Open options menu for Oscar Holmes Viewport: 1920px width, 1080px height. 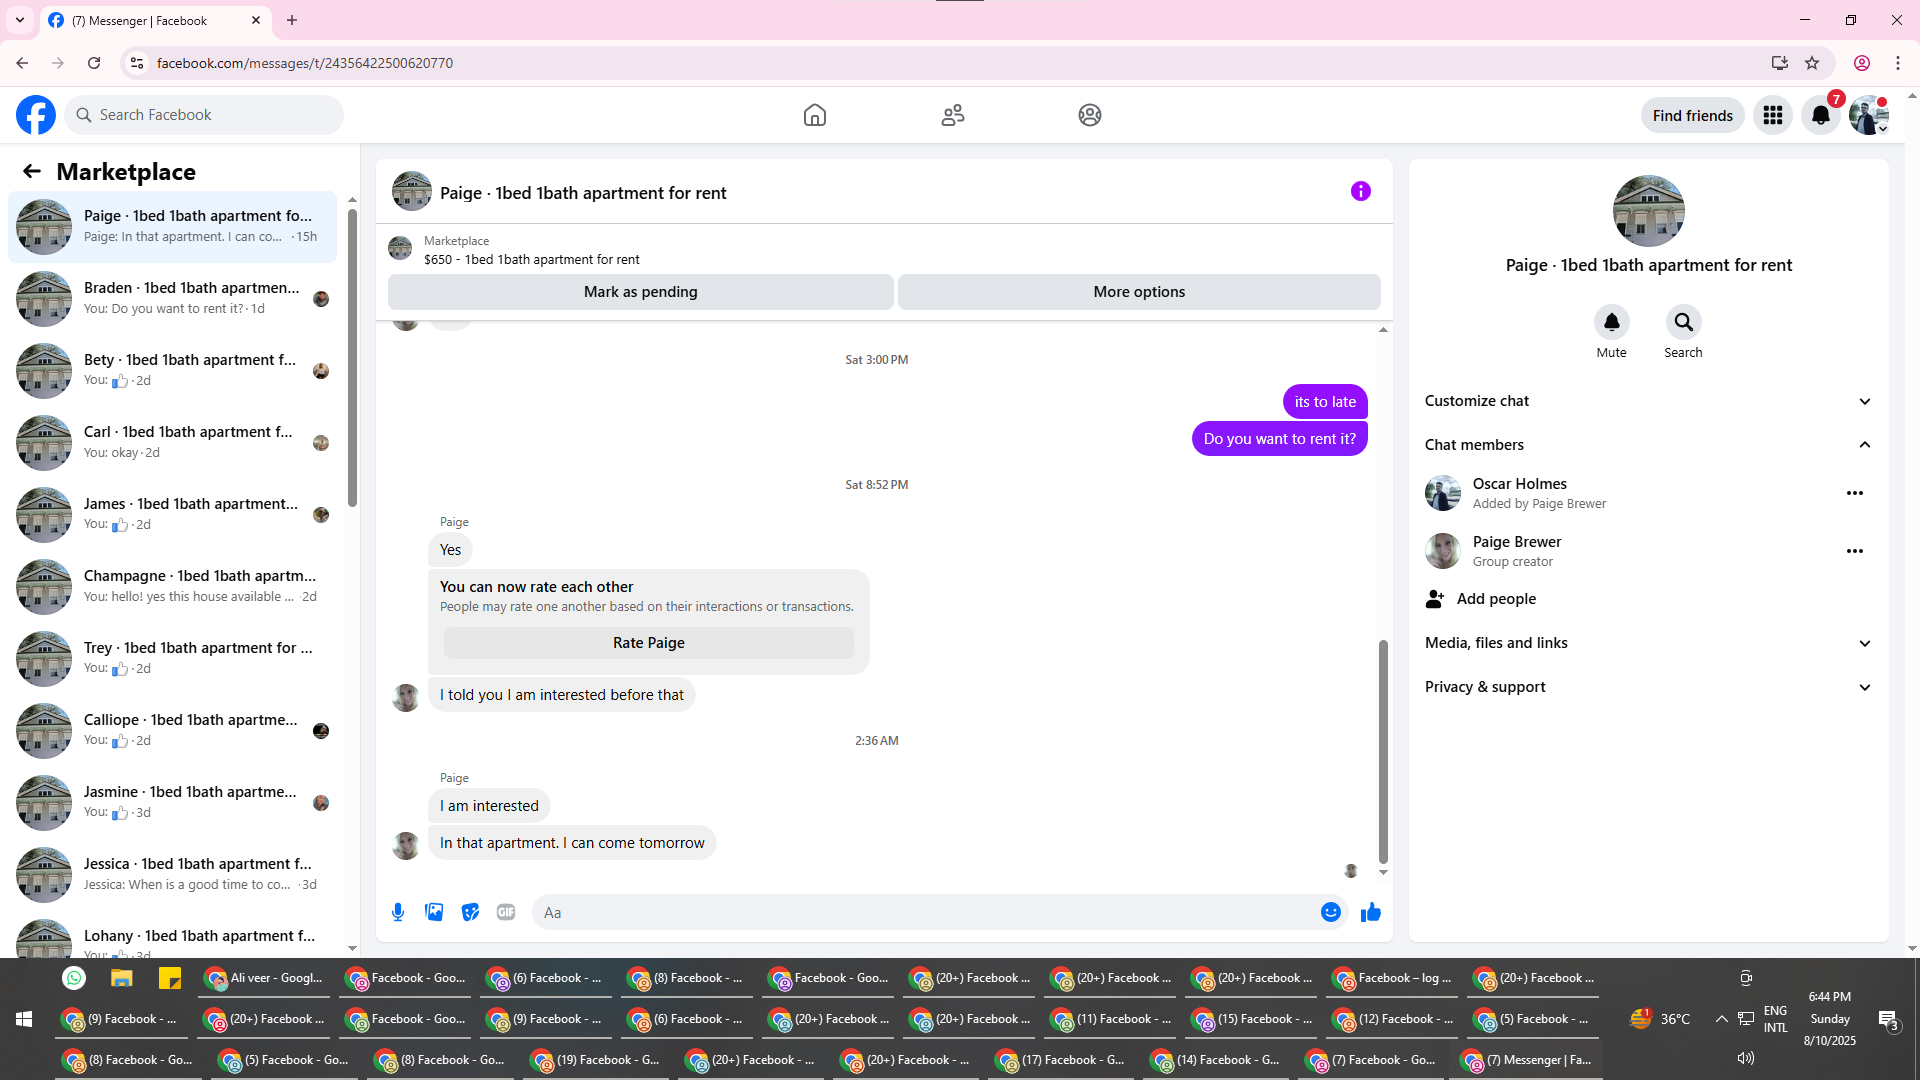click(x=1854, y=493)
